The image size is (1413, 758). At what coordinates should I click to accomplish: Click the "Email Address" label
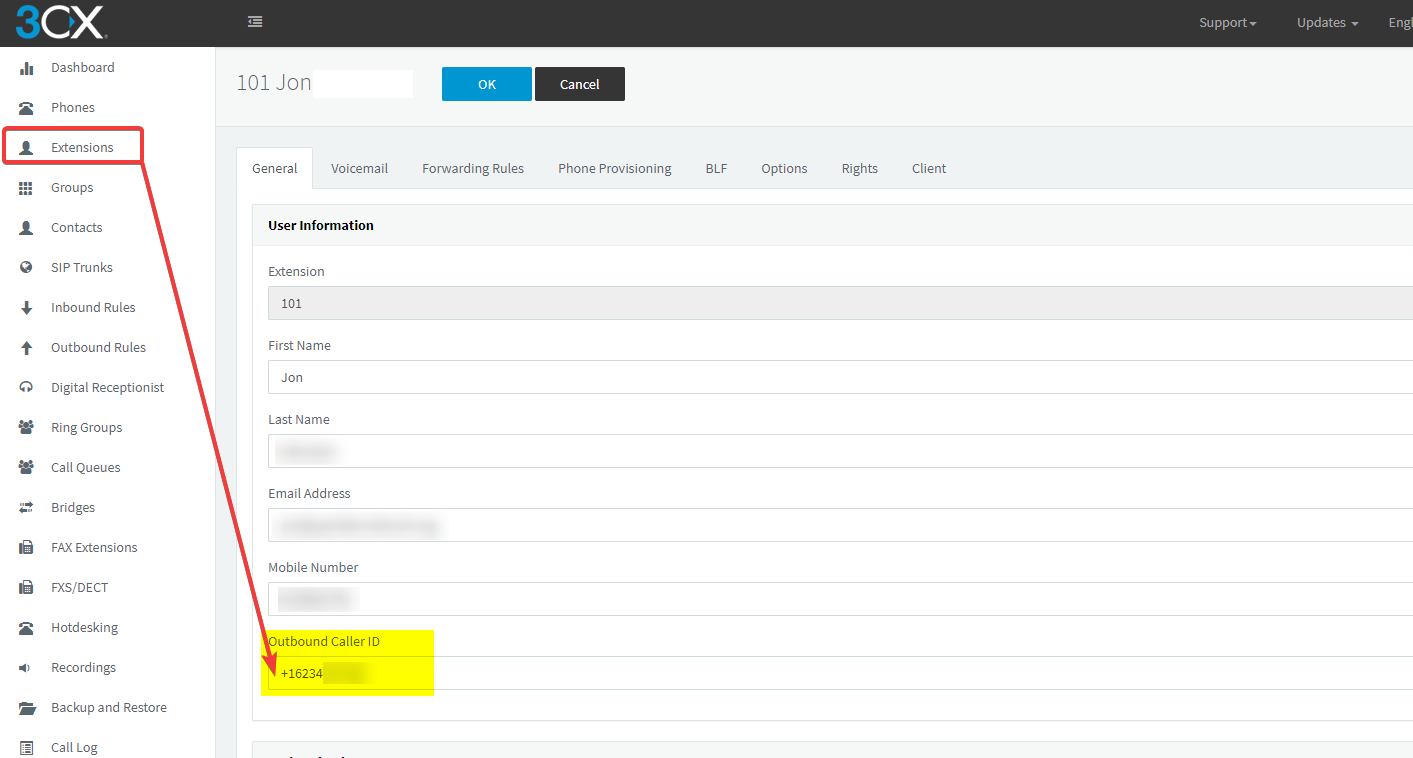pos(309,493)
